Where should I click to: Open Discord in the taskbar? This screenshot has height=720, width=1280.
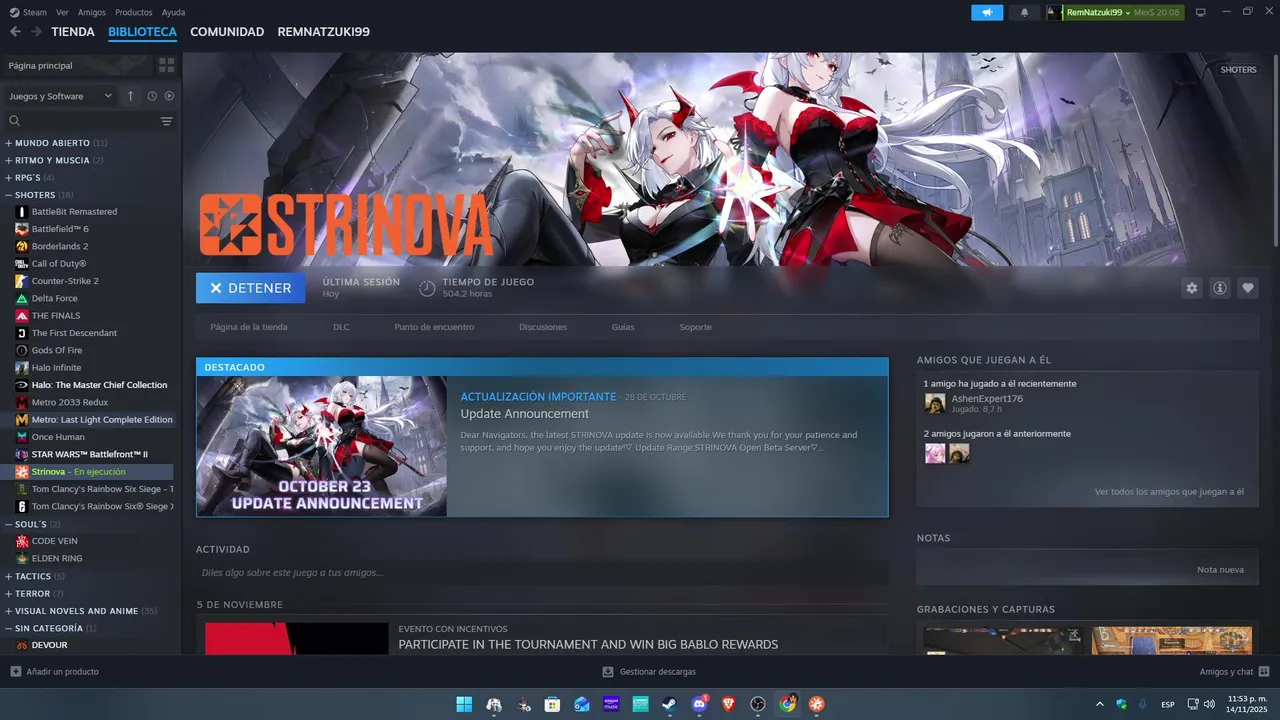pyautogui.click(x=699, y=704)
